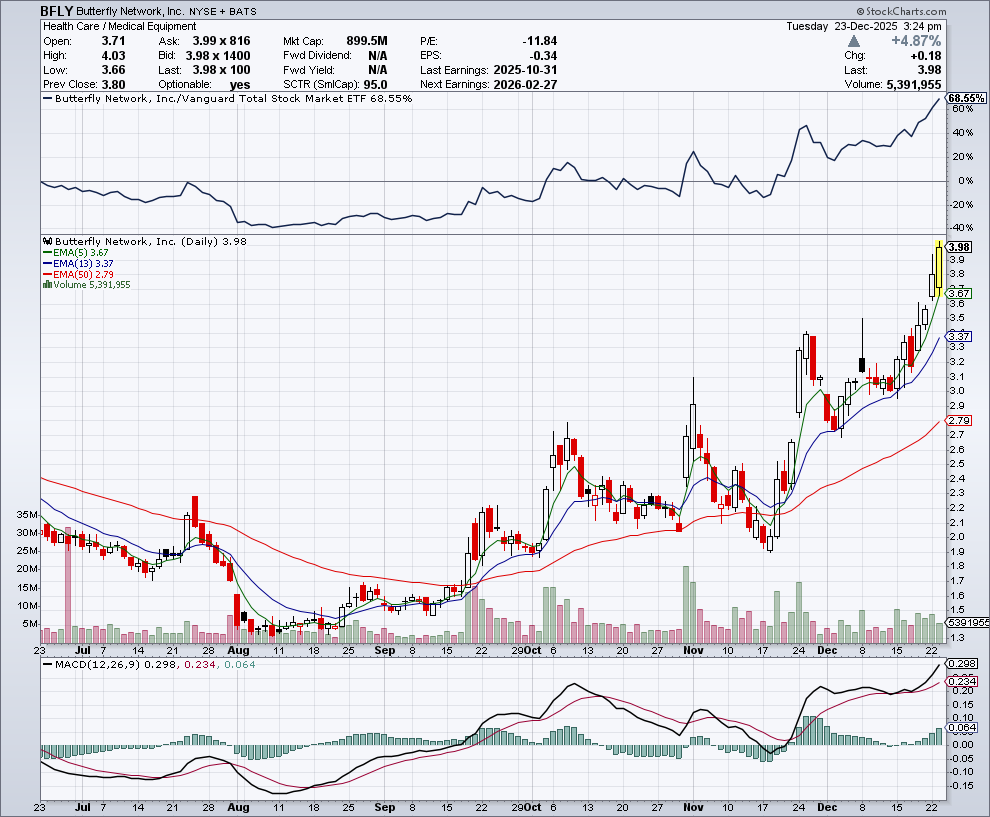990x817 pixels.
Task: Click the 3.98 last price tag on price axis
Action: click(960, 247)
